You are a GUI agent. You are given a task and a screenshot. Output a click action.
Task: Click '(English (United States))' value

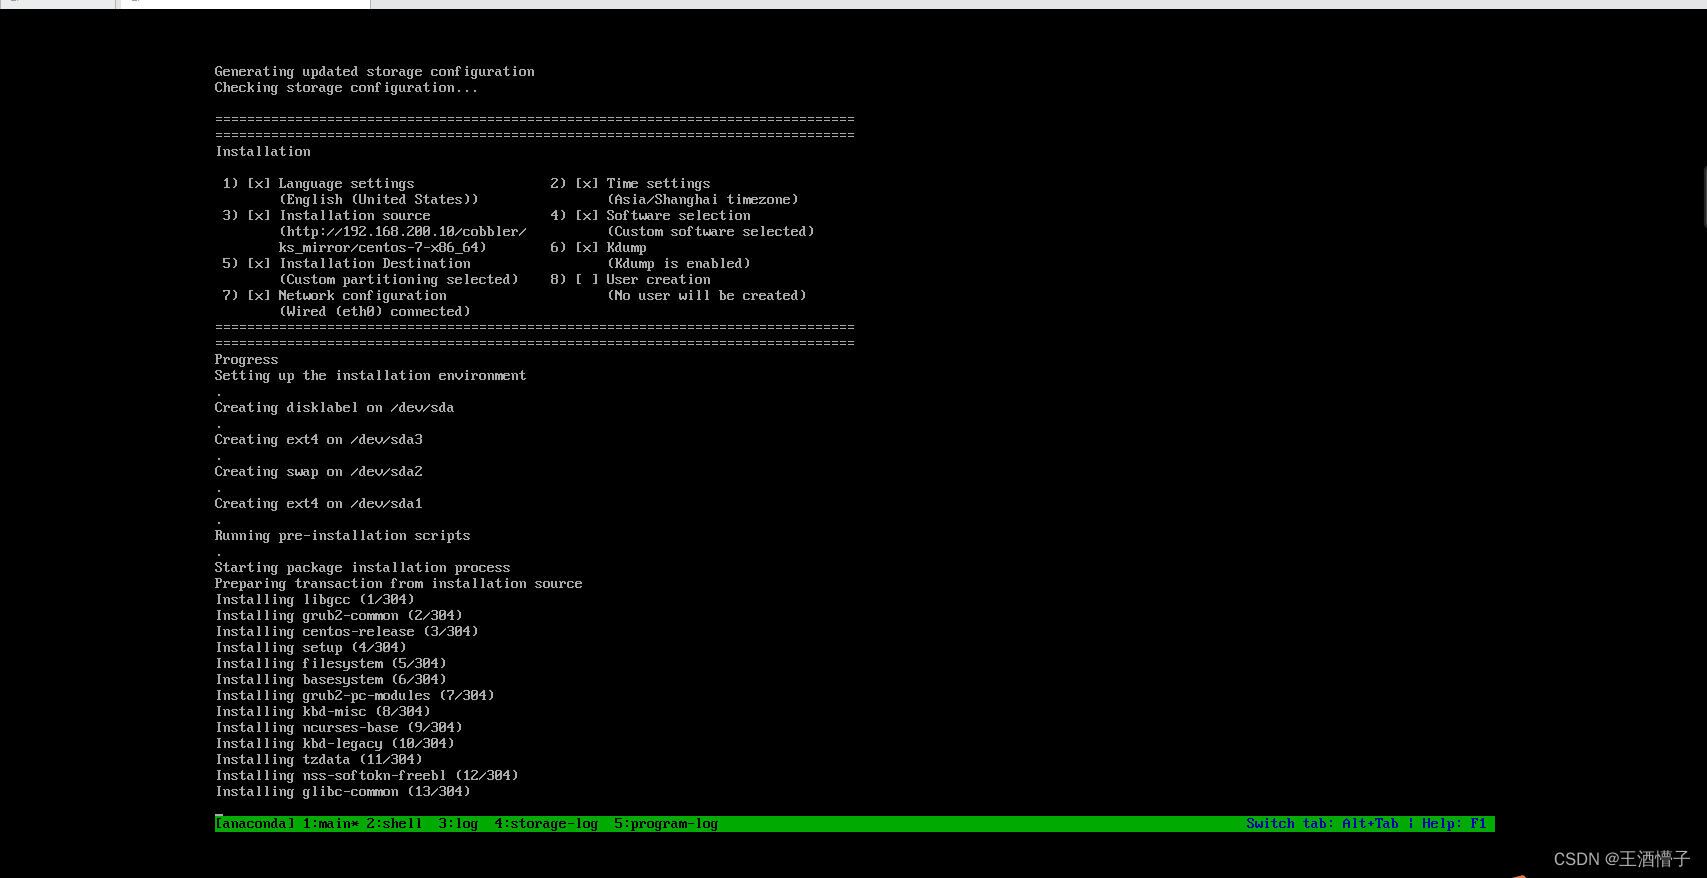click(x=378, y=200)
